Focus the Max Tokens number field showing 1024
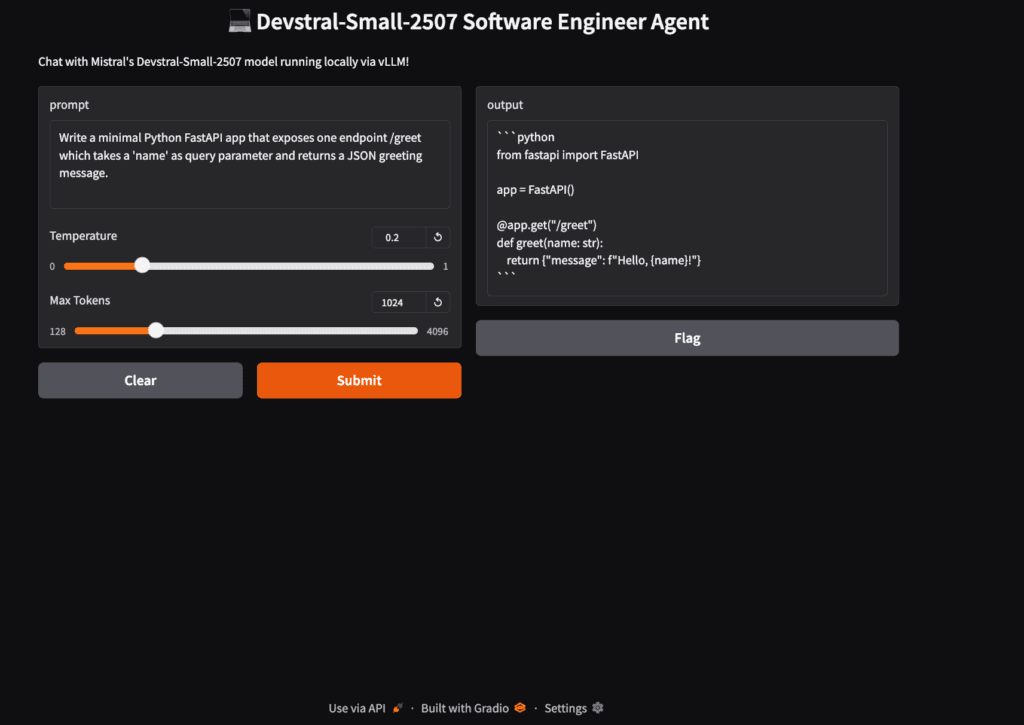 (x=399, y=302)
